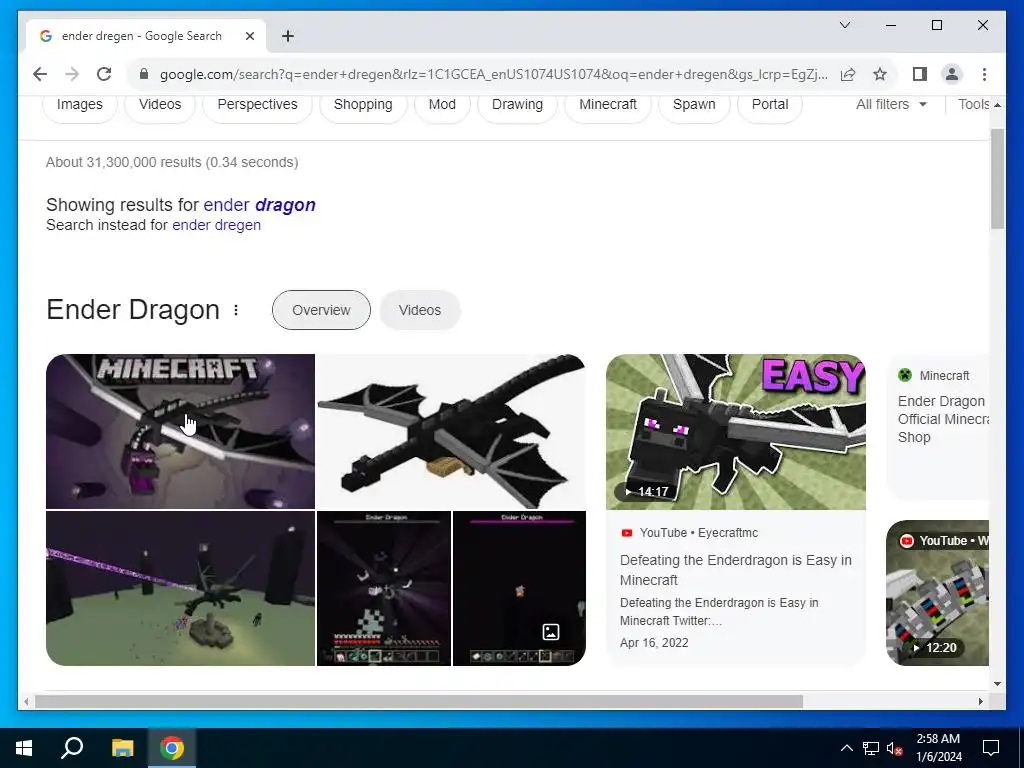The height and width of the screenshot is (768, 1024).
Task: Click the horizontal scrollbar thumb
Action: 419,701
